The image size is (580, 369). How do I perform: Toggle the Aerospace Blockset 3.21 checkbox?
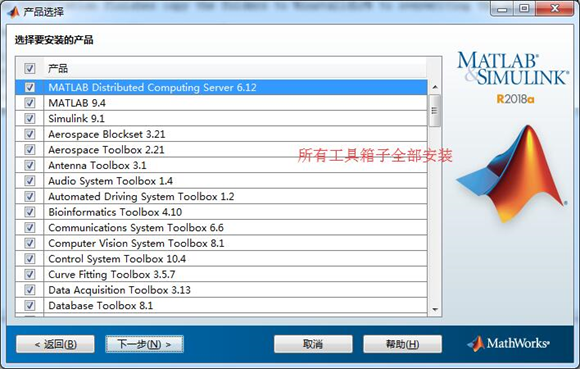[x=30, y=134]
